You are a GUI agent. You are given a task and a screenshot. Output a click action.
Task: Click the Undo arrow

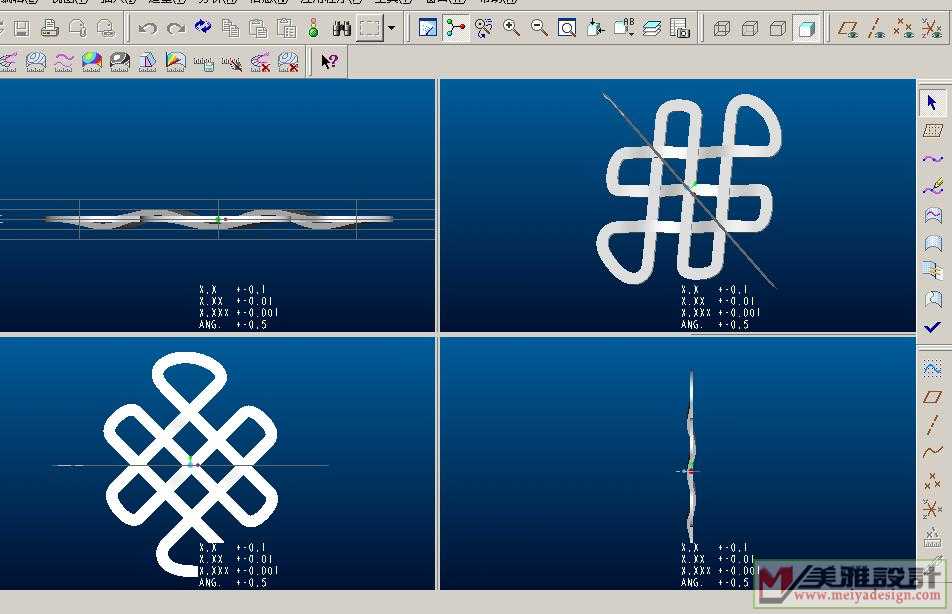148,28
